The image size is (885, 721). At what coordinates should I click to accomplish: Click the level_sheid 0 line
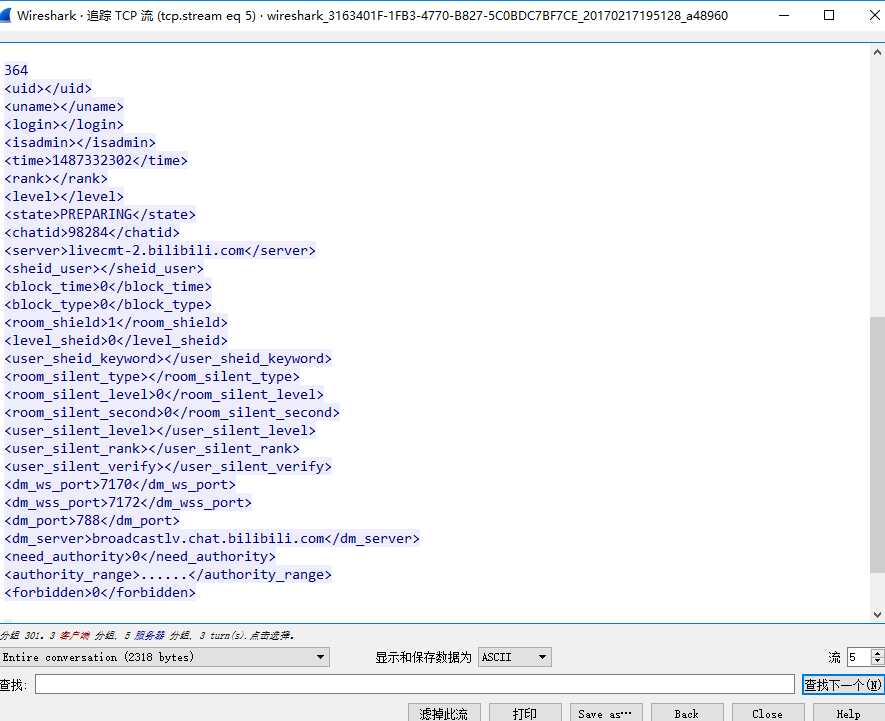(116, 340)
